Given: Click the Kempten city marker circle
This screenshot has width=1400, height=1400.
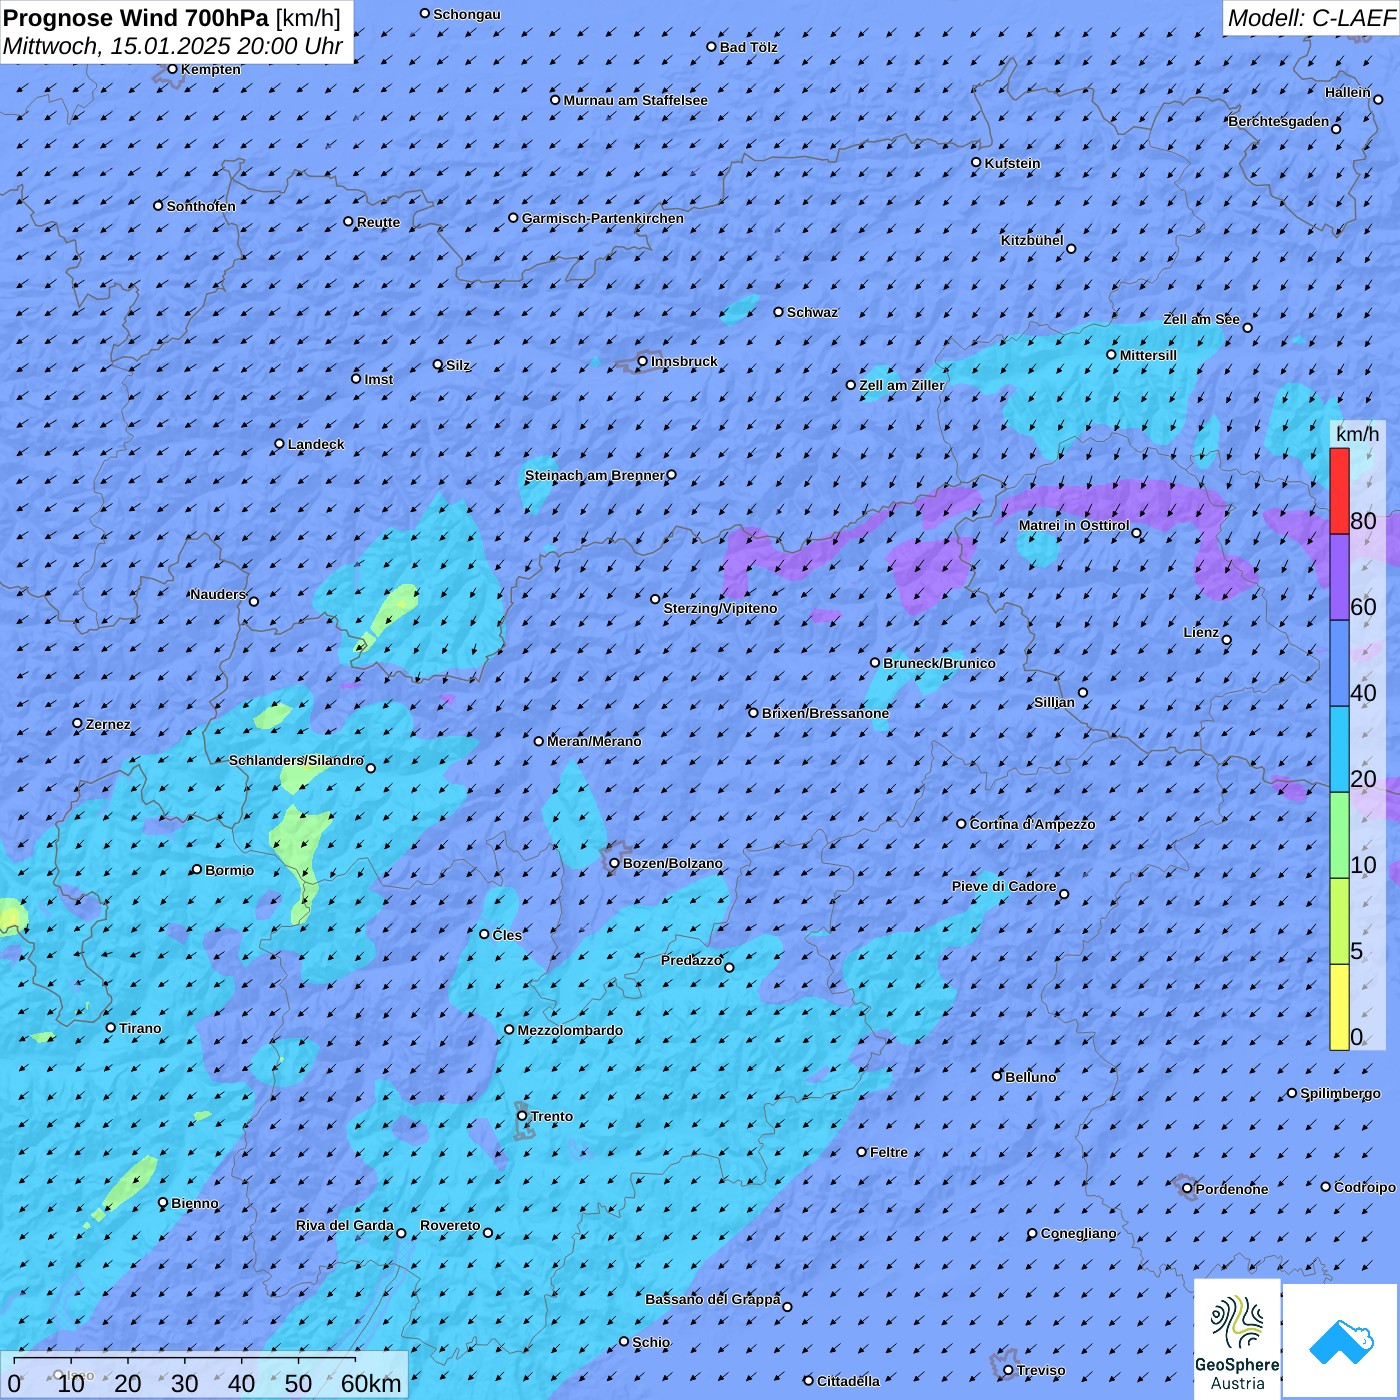Looking at the screenshot, I should click(173, 69).
